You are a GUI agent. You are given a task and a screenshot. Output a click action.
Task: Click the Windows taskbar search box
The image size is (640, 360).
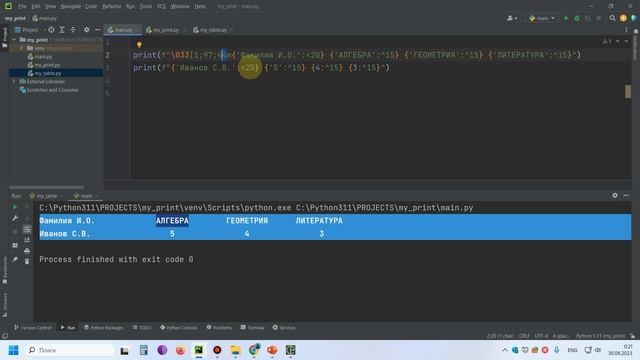(70, 350)
